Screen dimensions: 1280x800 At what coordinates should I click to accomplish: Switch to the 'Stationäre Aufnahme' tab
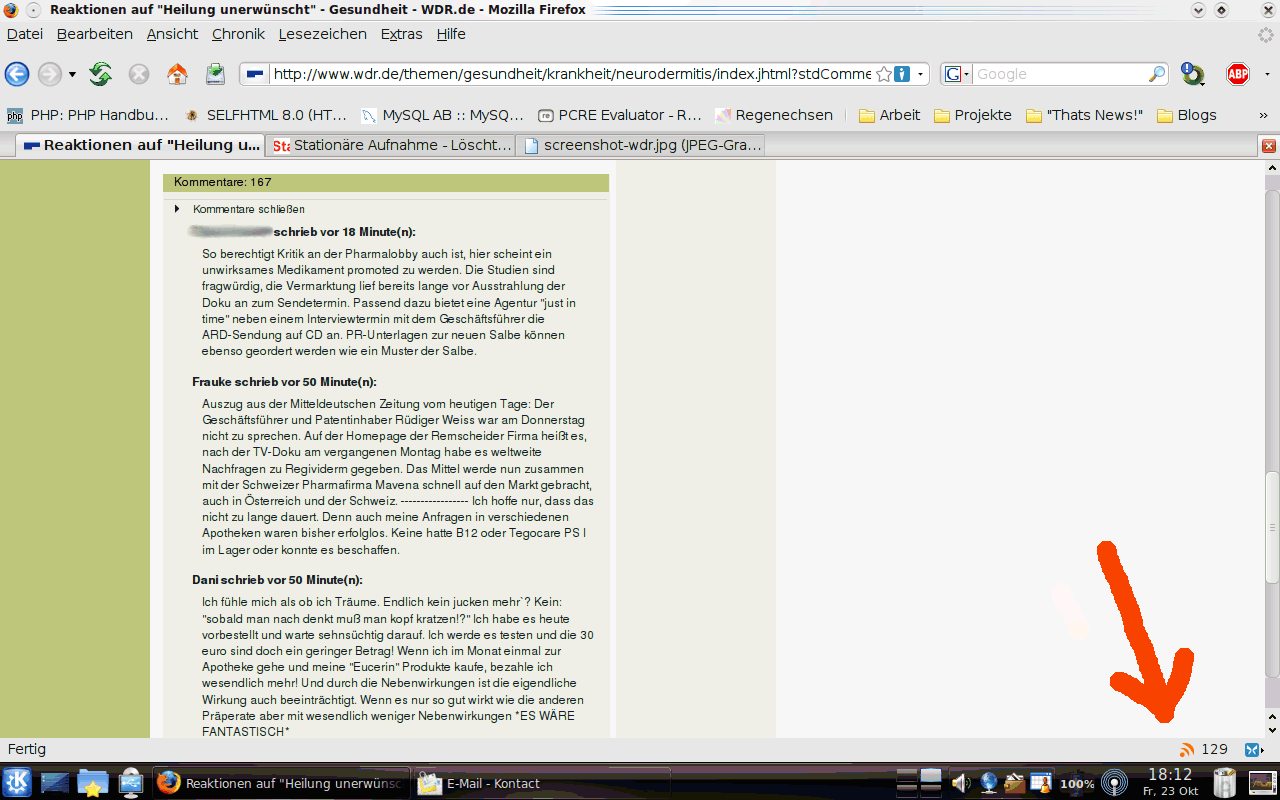tap(391, 145)
